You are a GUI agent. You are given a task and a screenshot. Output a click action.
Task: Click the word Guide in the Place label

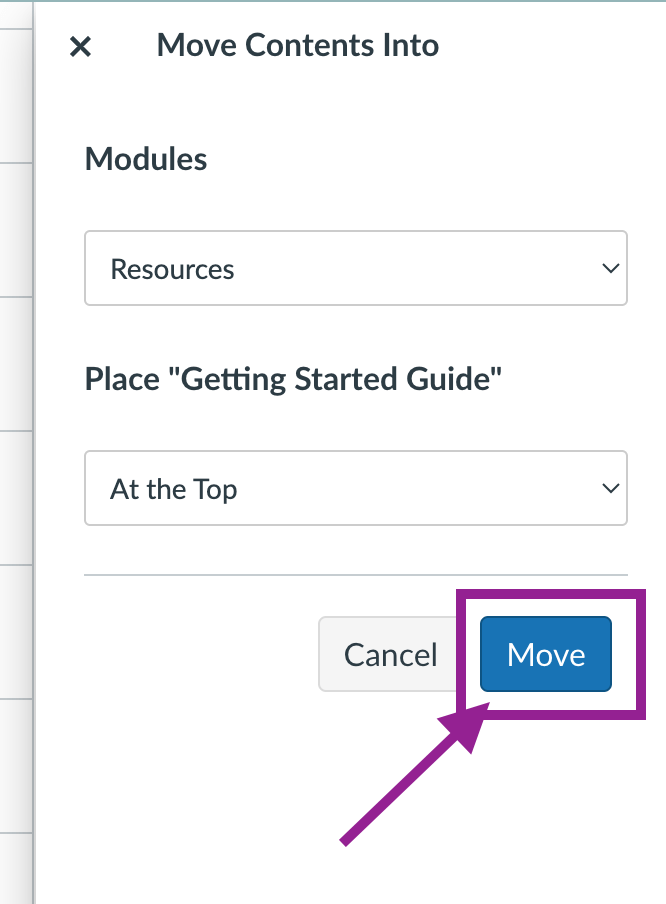(x=454, y=379)
